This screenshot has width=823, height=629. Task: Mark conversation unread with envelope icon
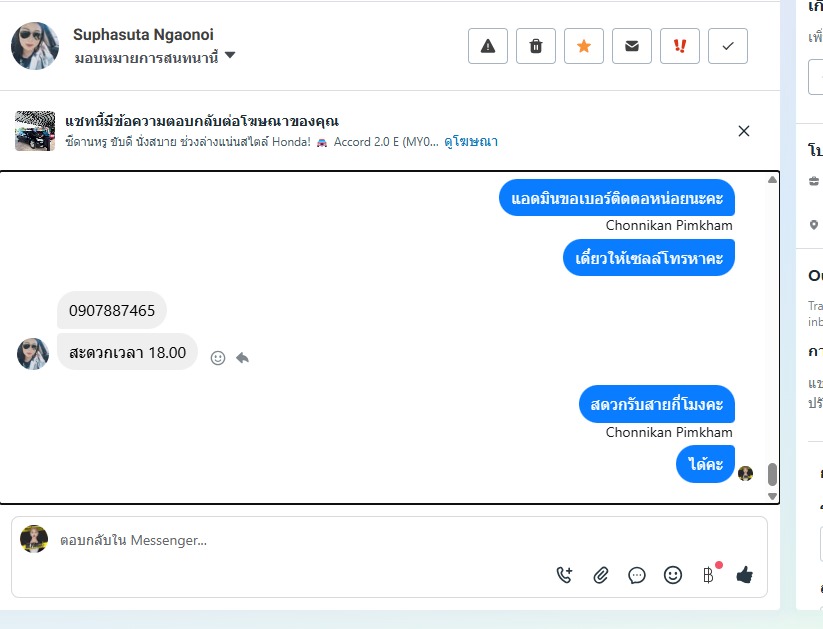tap(631, 46)
